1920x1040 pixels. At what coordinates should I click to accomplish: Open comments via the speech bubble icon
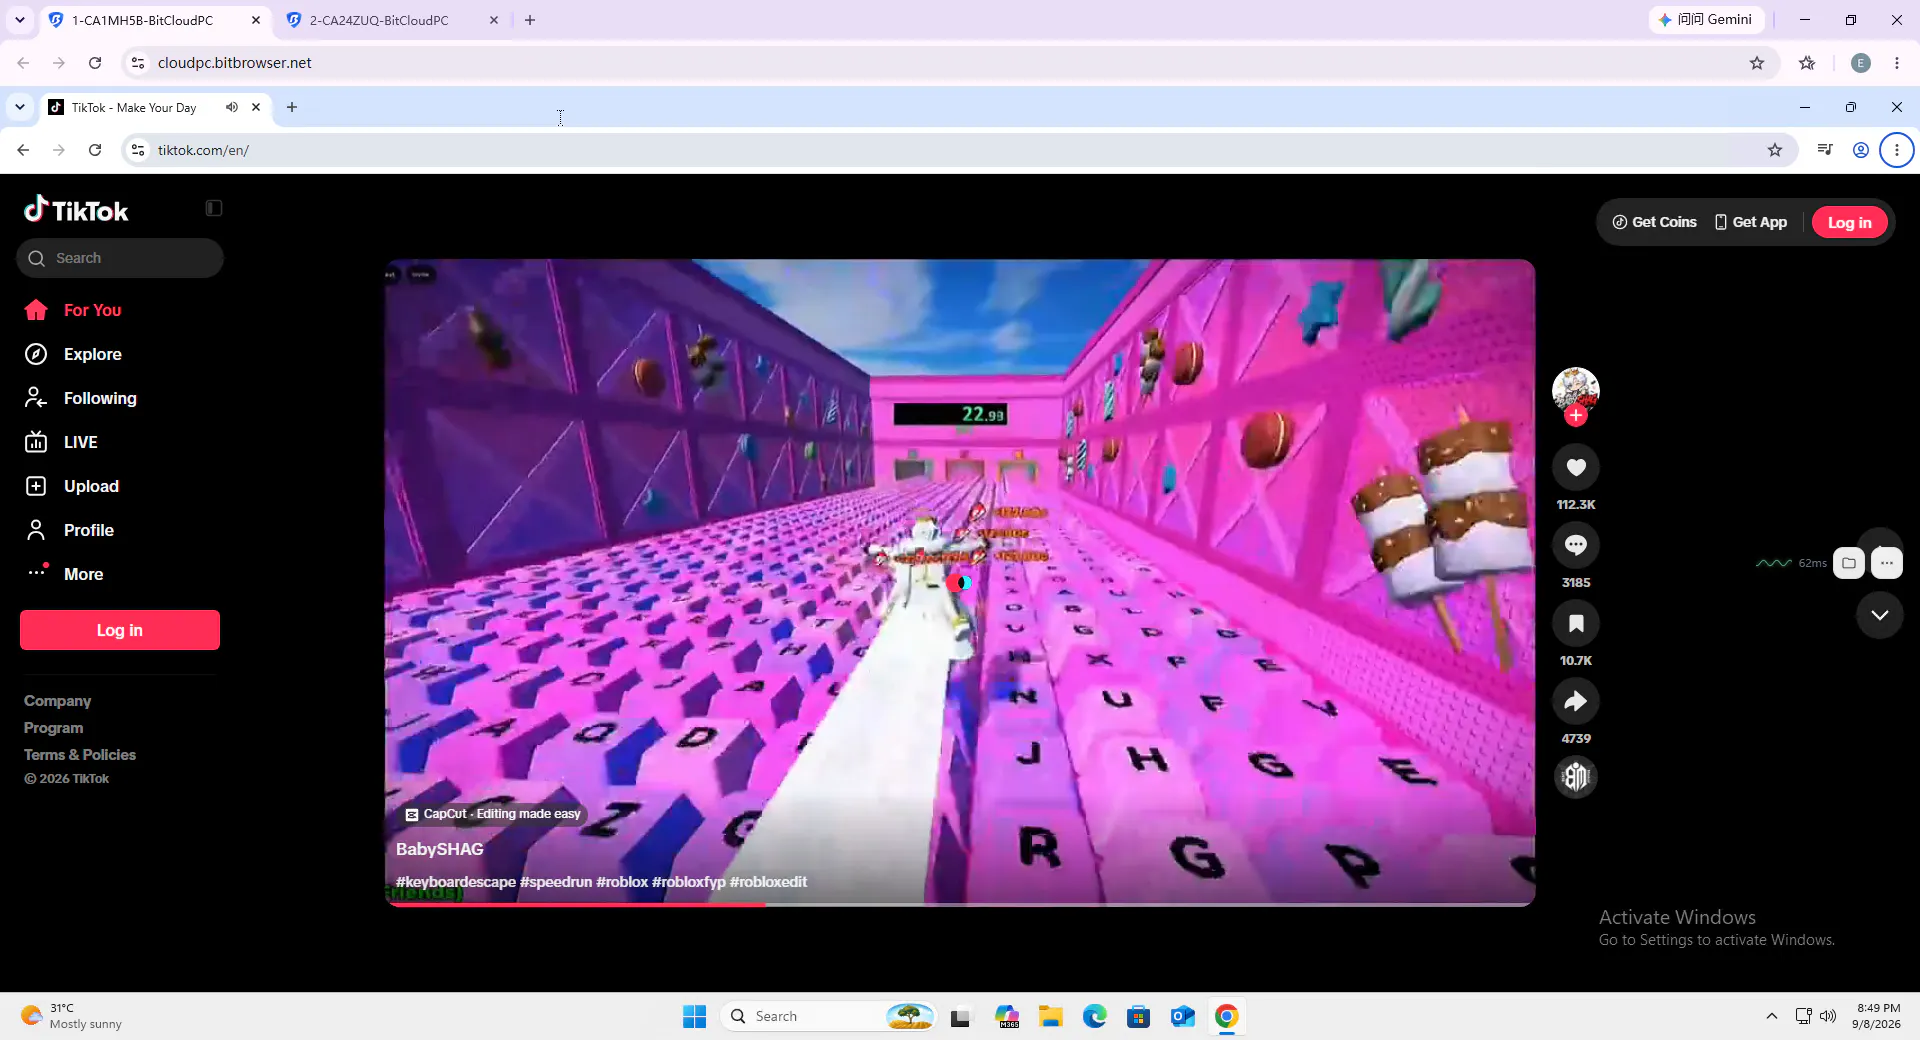(1576, 545)
